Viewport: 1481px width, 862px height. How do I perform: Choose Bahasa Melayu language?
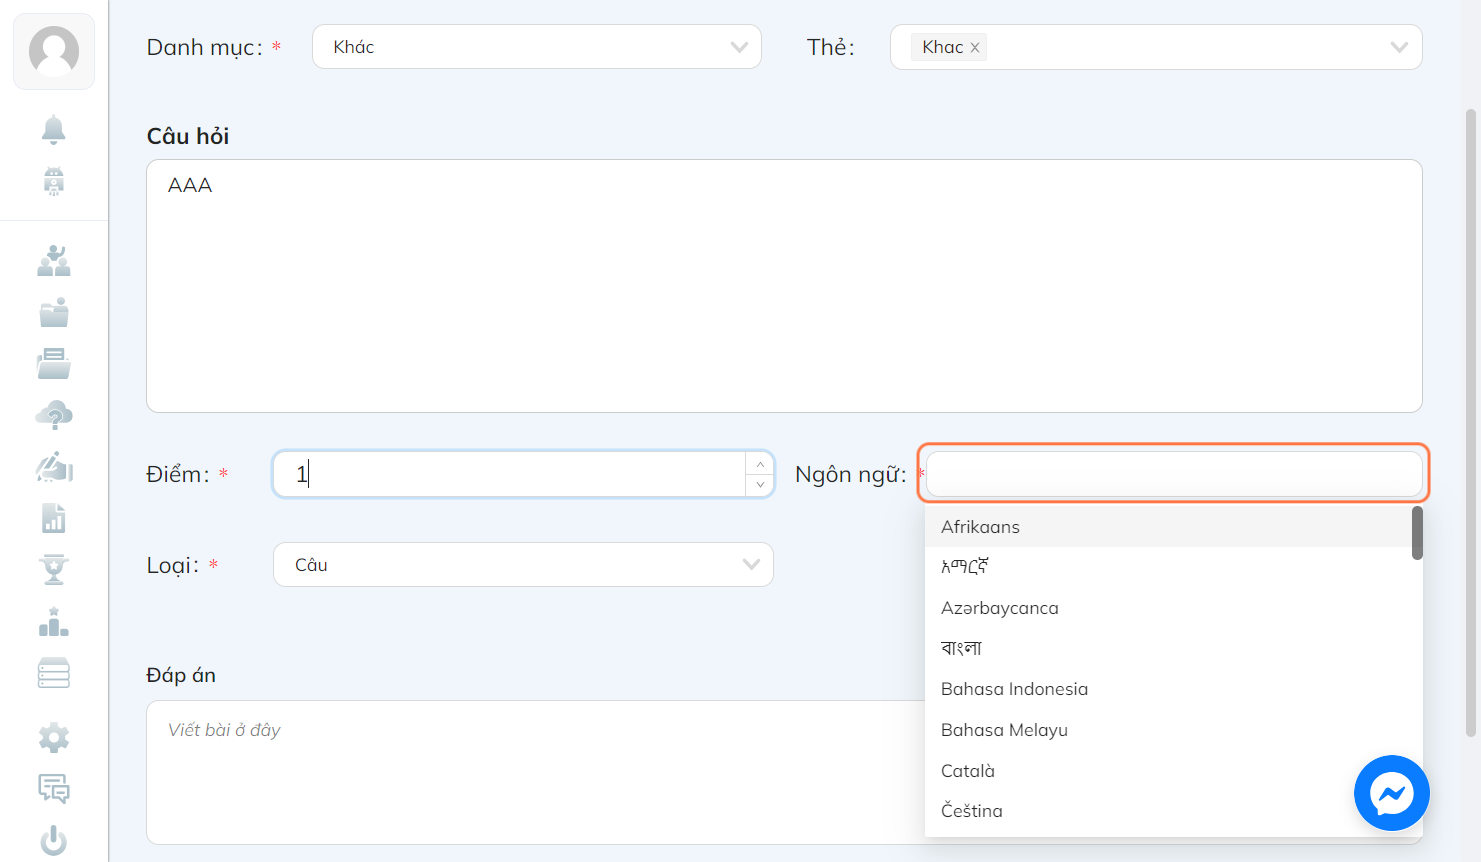(x=1168, y=730)
